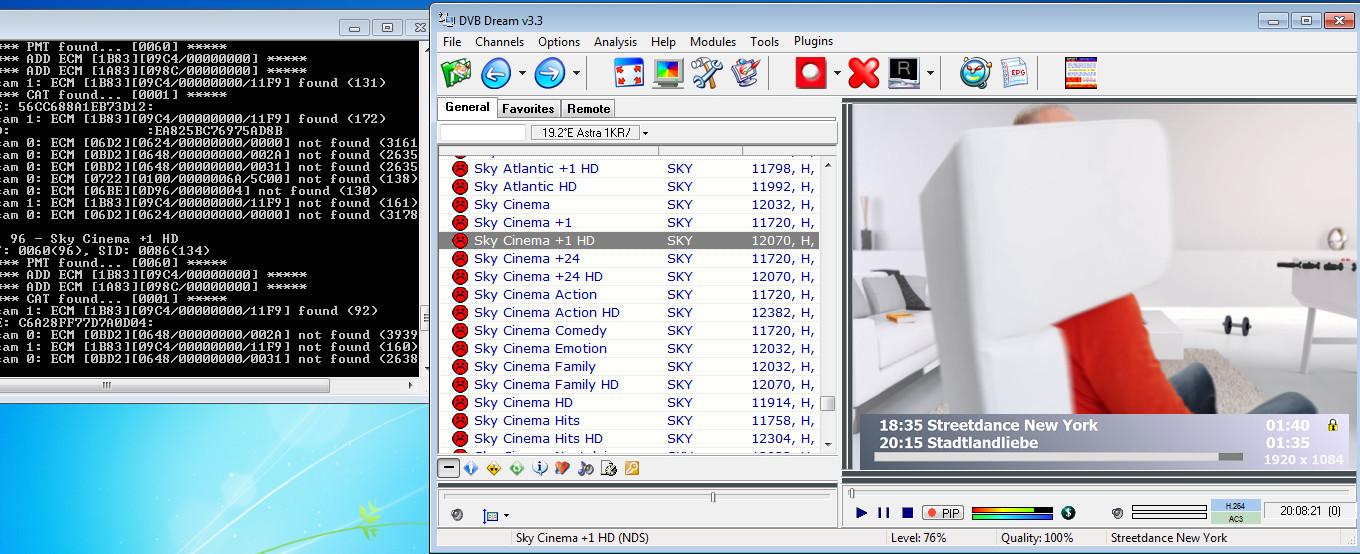The width and height of the screenshot is (1360, 554).
Task: Open the Analysis menu
Action: coord(615,42)
